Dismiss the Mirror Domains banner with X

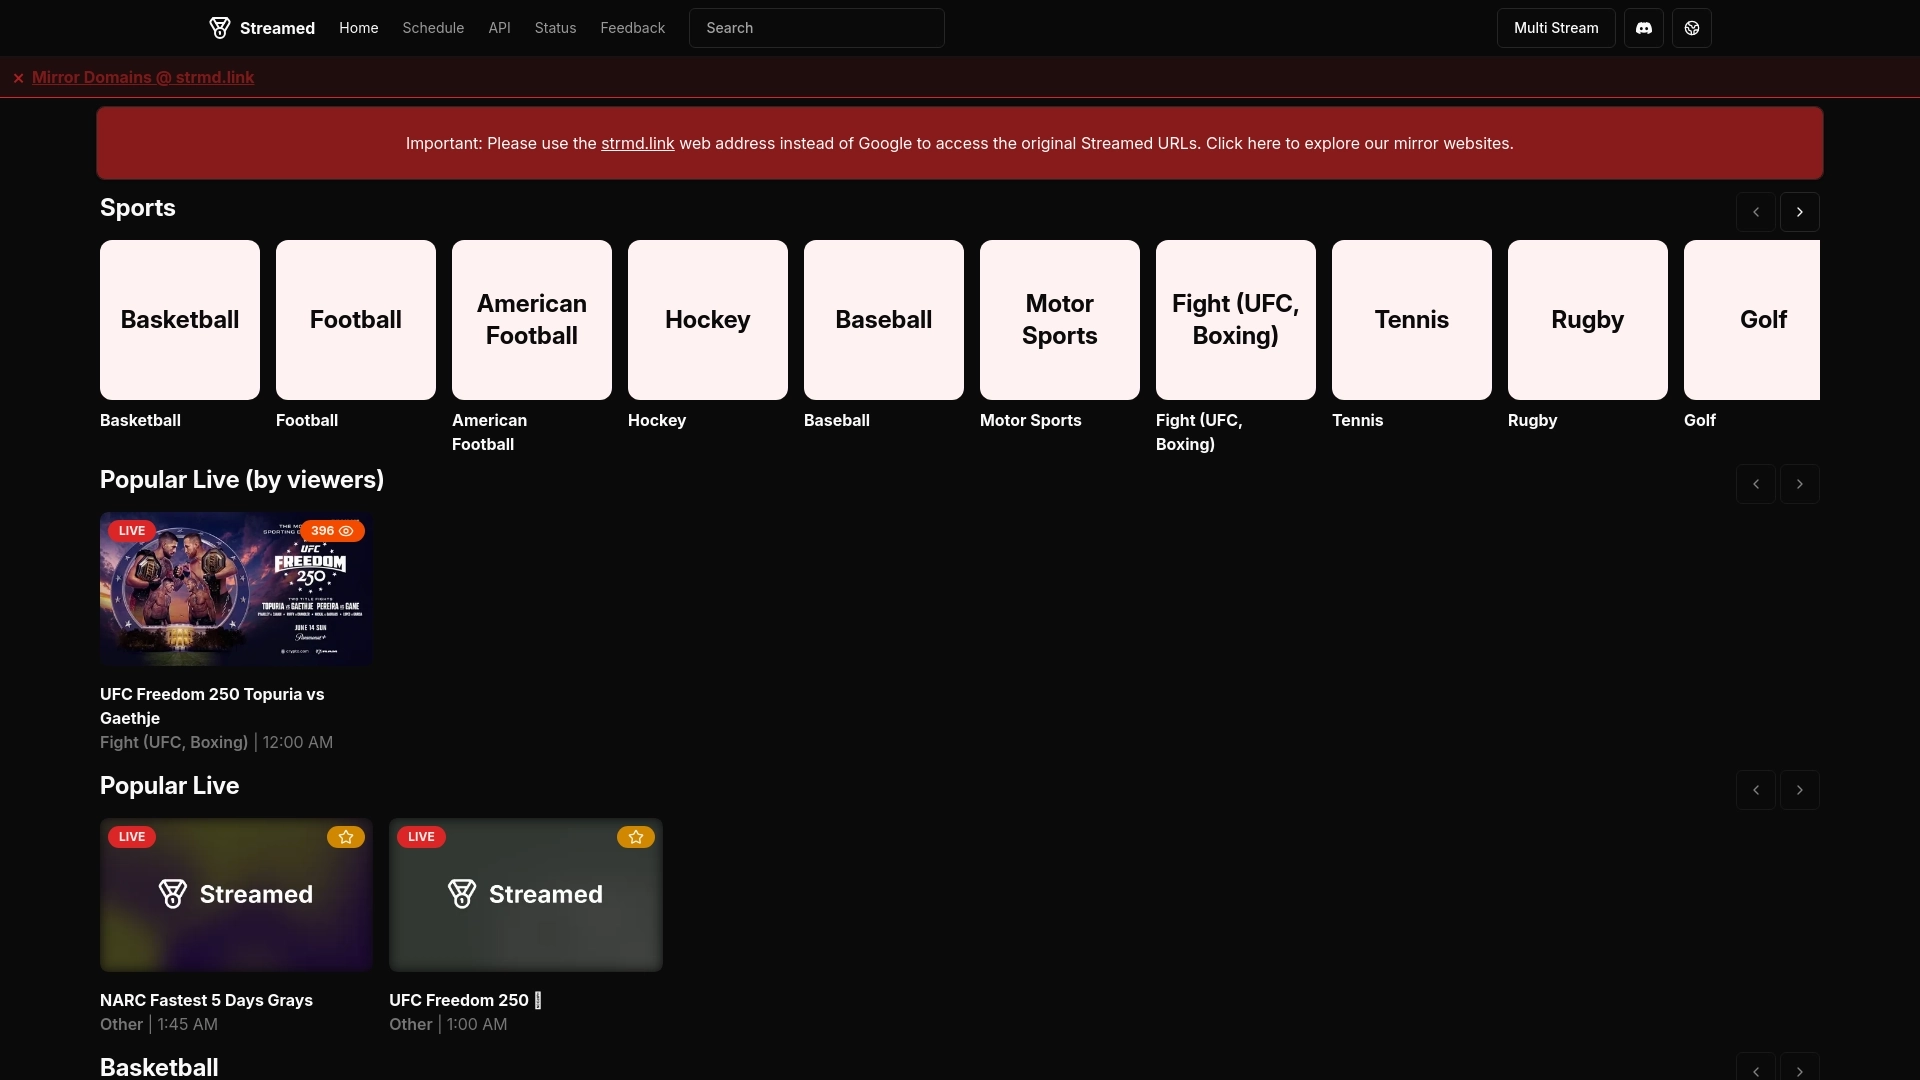[18, 78]
